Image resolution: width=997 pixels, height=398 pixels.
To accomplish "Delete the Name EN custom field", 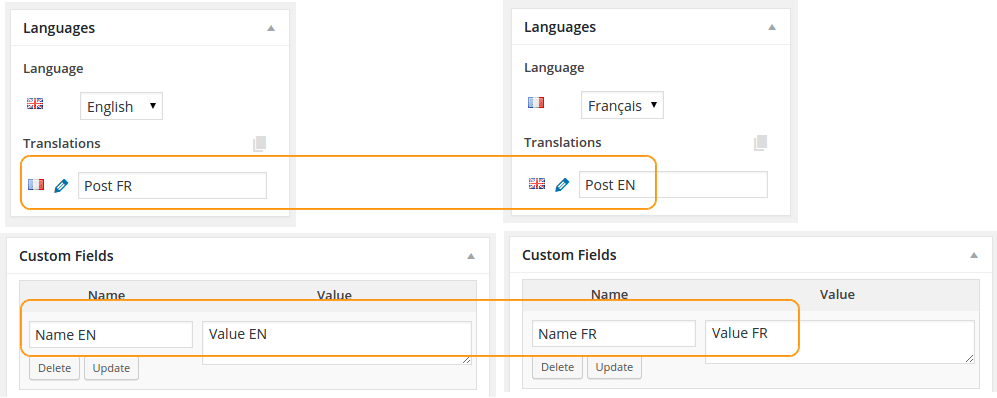I will [x=55, y=368].
